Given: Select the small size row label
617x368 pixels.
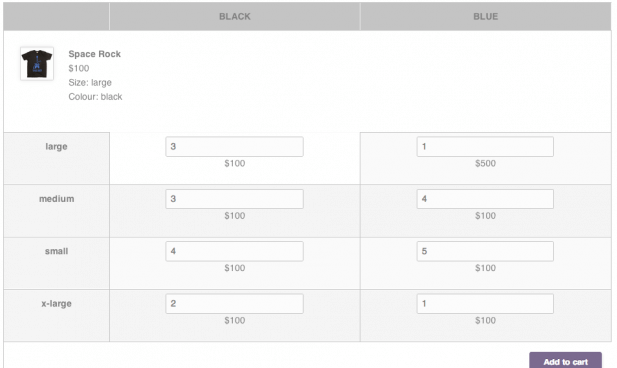Looking at the screenshot, I should pos(56,251).
